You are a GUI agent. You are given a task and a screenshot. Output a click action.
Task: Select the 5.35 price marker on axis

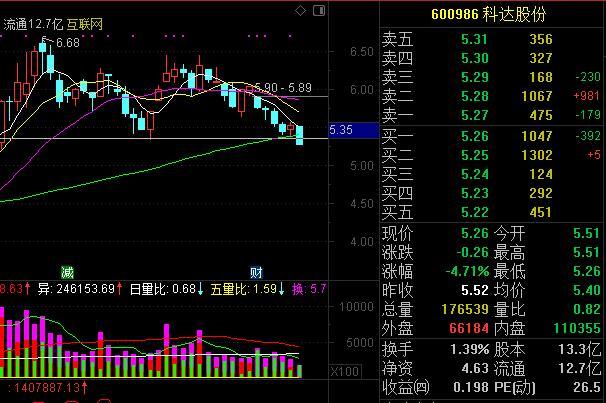[354, 130]
